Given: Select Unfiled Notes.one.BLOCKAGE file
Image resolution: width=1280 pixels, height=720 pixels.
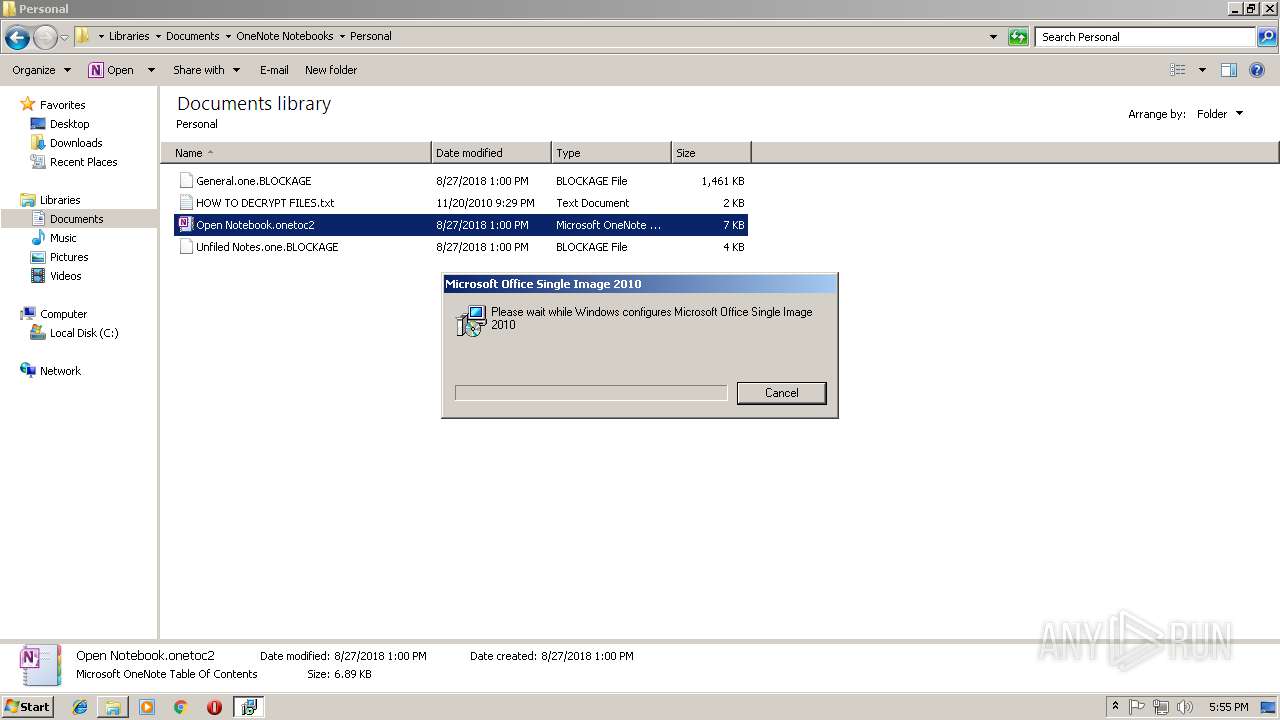Looking at the screenshot, I should pos(461,247).
